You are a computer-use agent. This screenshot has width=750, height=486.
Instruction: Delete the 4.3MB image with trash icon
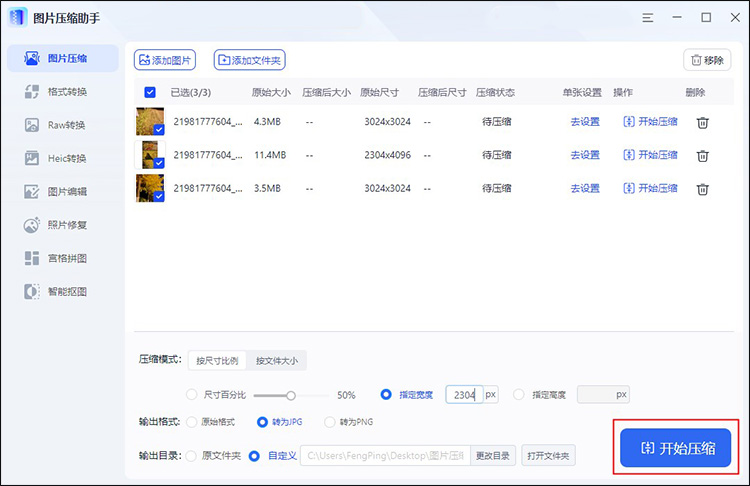[702, 123]
